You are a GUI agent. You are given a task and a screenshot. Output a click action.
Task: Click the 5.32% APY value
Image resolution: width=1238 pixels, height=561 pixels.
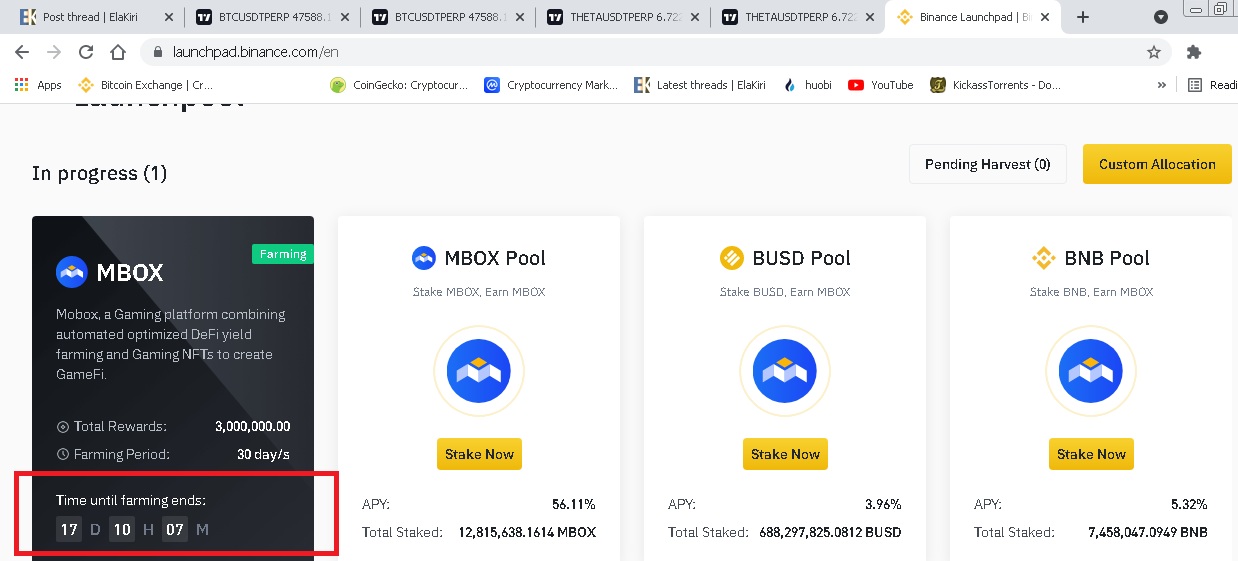(1189, 504)
